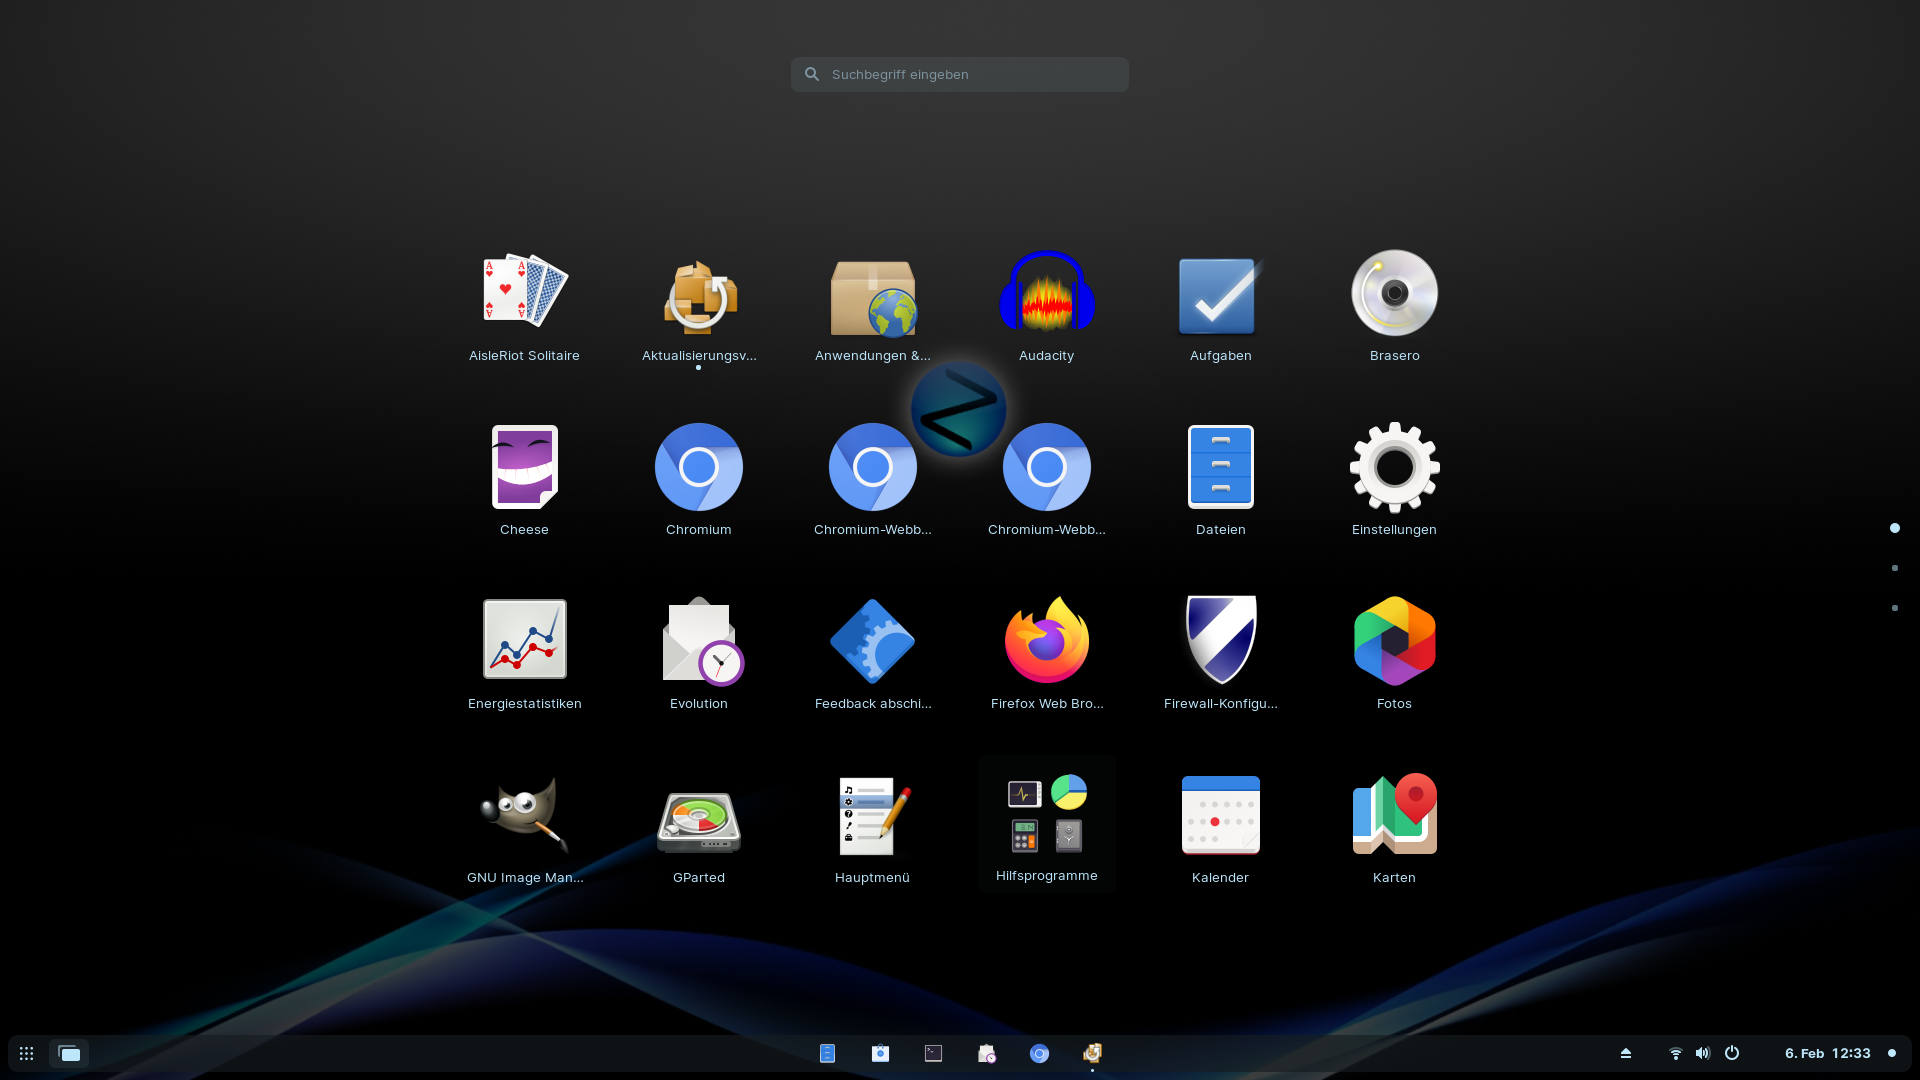Open the power menu tray icon
Screen dimensions: 1920x1080
tap(1732, 1053)
